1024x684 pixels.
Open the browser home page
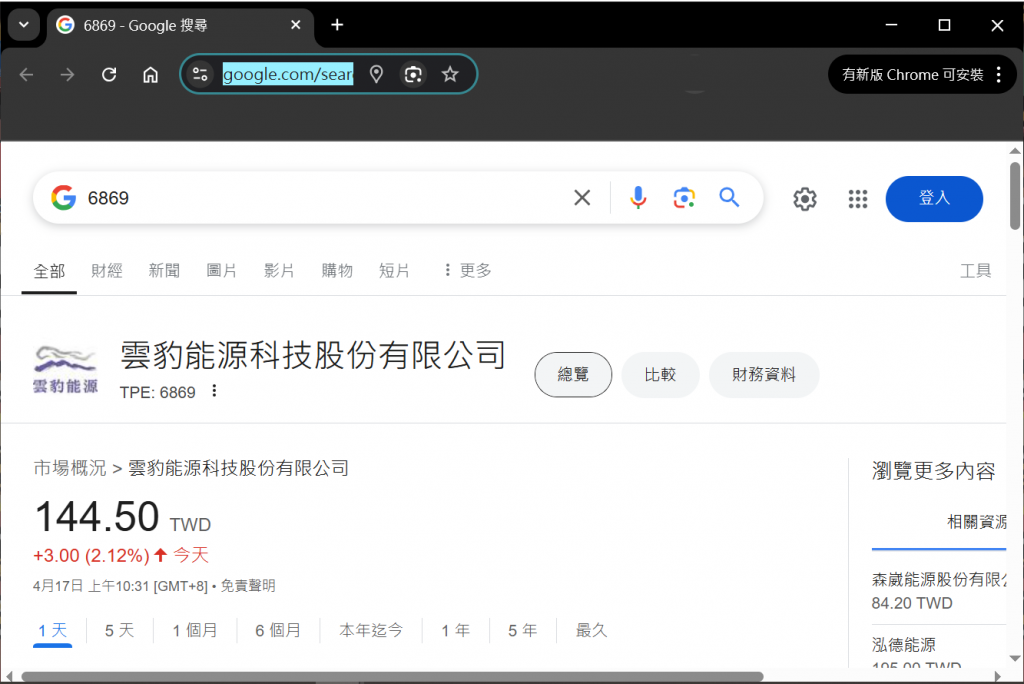(150, 74)
